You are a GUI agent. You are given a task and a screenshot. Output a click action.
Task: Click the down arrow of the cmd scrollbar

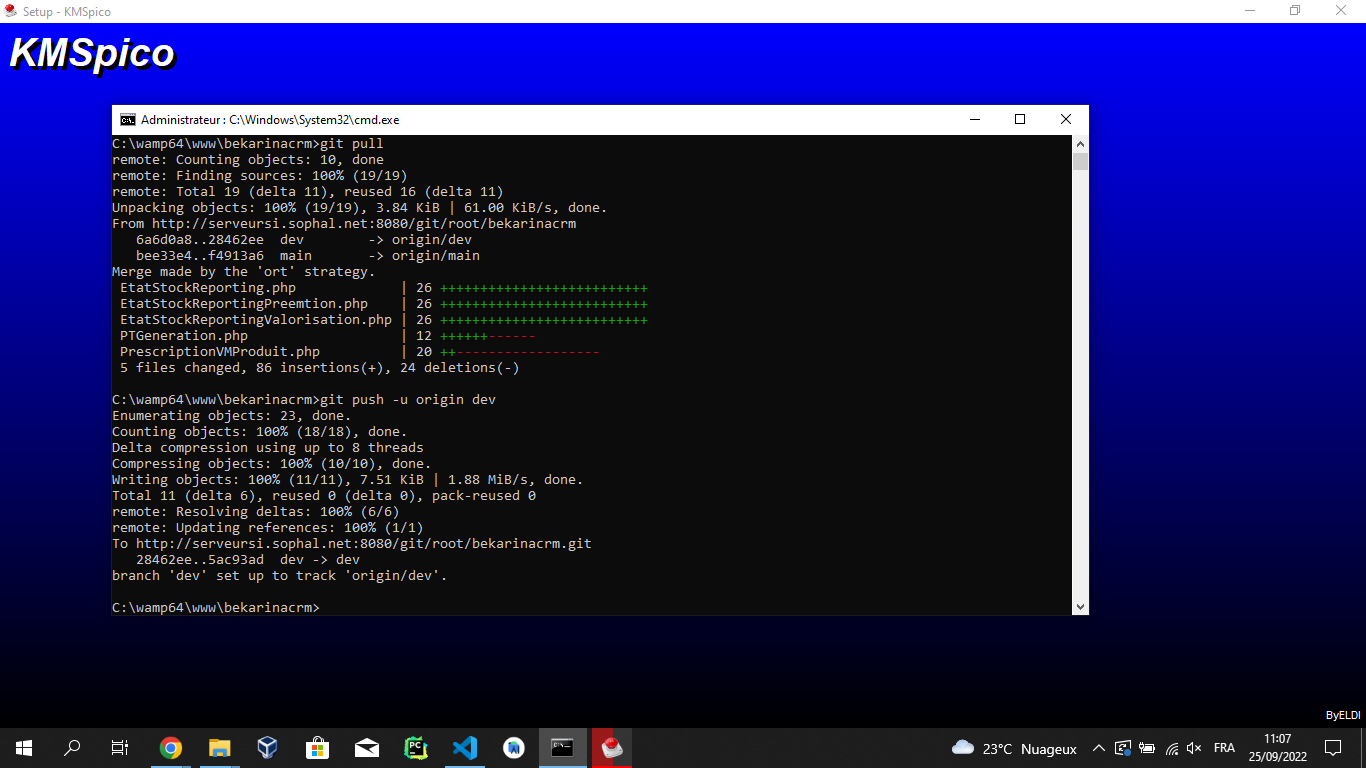[1080, 606]
